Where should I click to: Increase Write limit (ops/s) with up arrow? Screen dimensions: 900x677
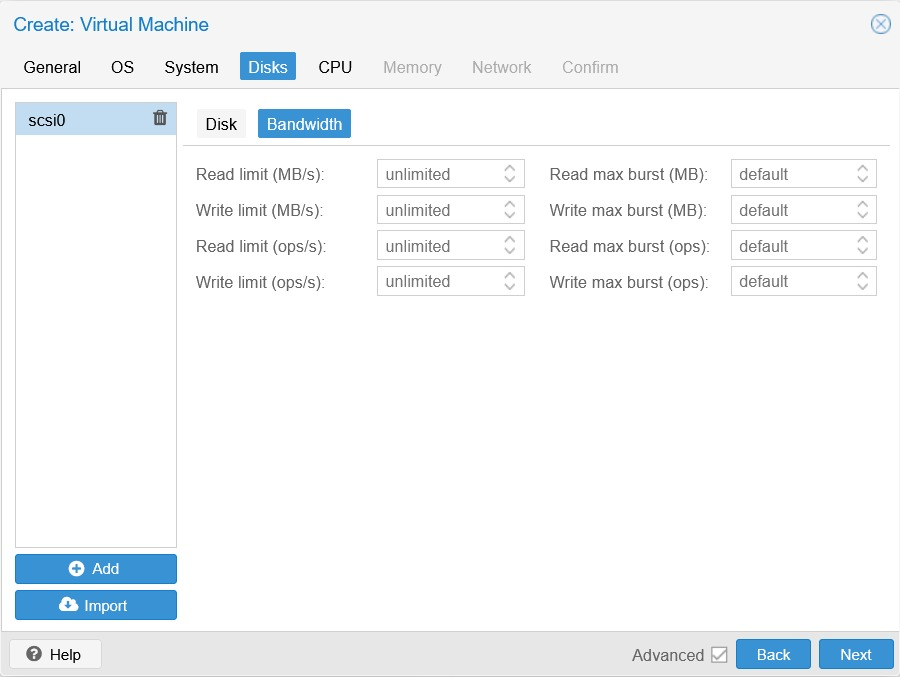click(510, 276)
